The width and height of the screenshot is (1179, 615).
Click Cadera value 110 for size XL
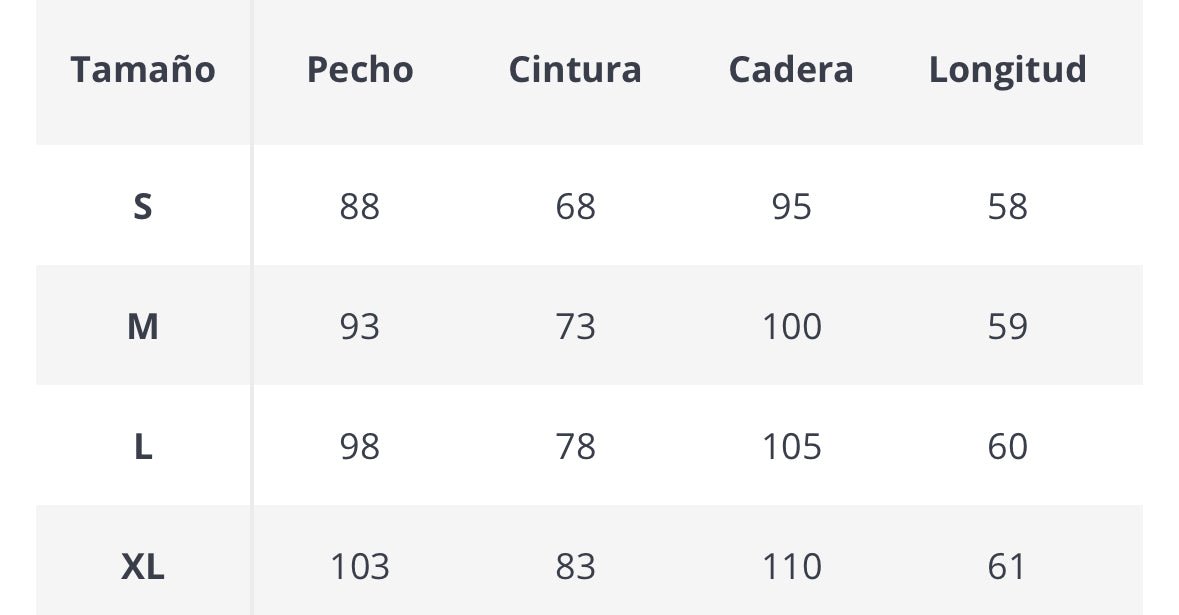[792, 567]
